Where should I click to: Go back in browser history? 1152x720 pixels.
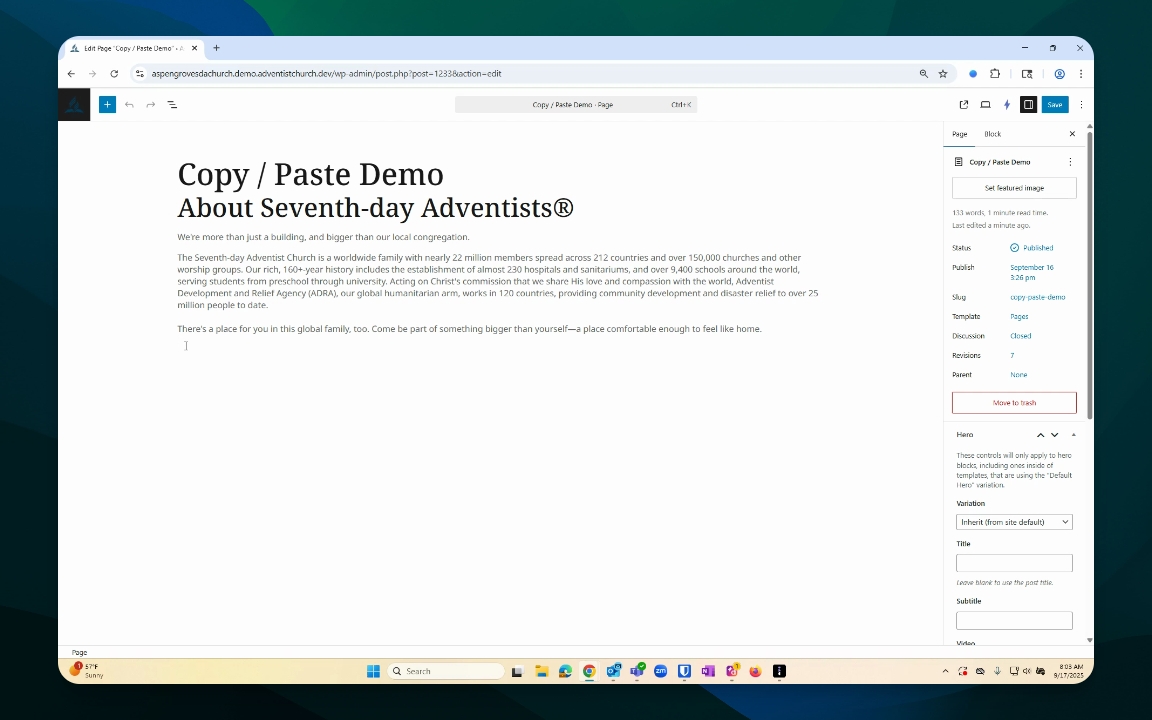(x=71, y=73)
